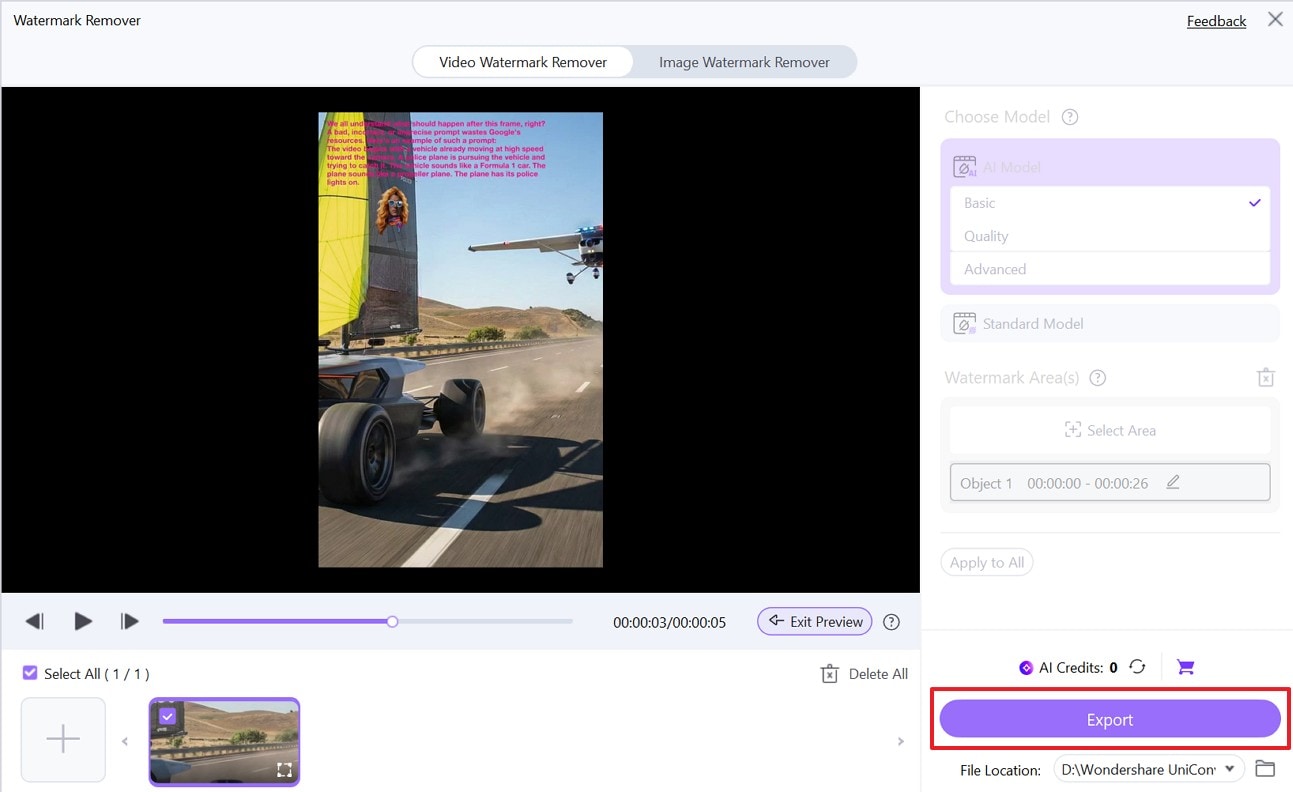
Task: Add a new video with the plus tile
Action: click(x=63, y=740)
